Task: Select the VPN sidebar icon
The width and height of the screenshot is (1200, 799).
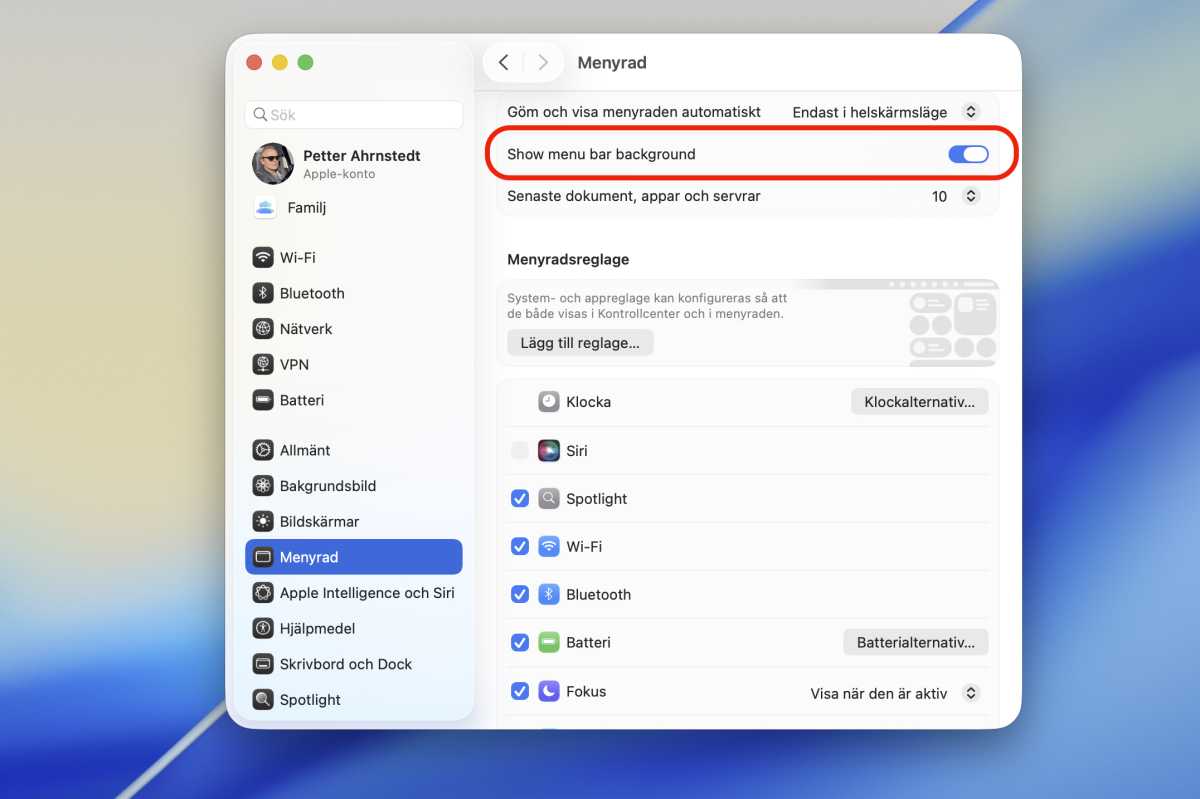Action: 262,364
